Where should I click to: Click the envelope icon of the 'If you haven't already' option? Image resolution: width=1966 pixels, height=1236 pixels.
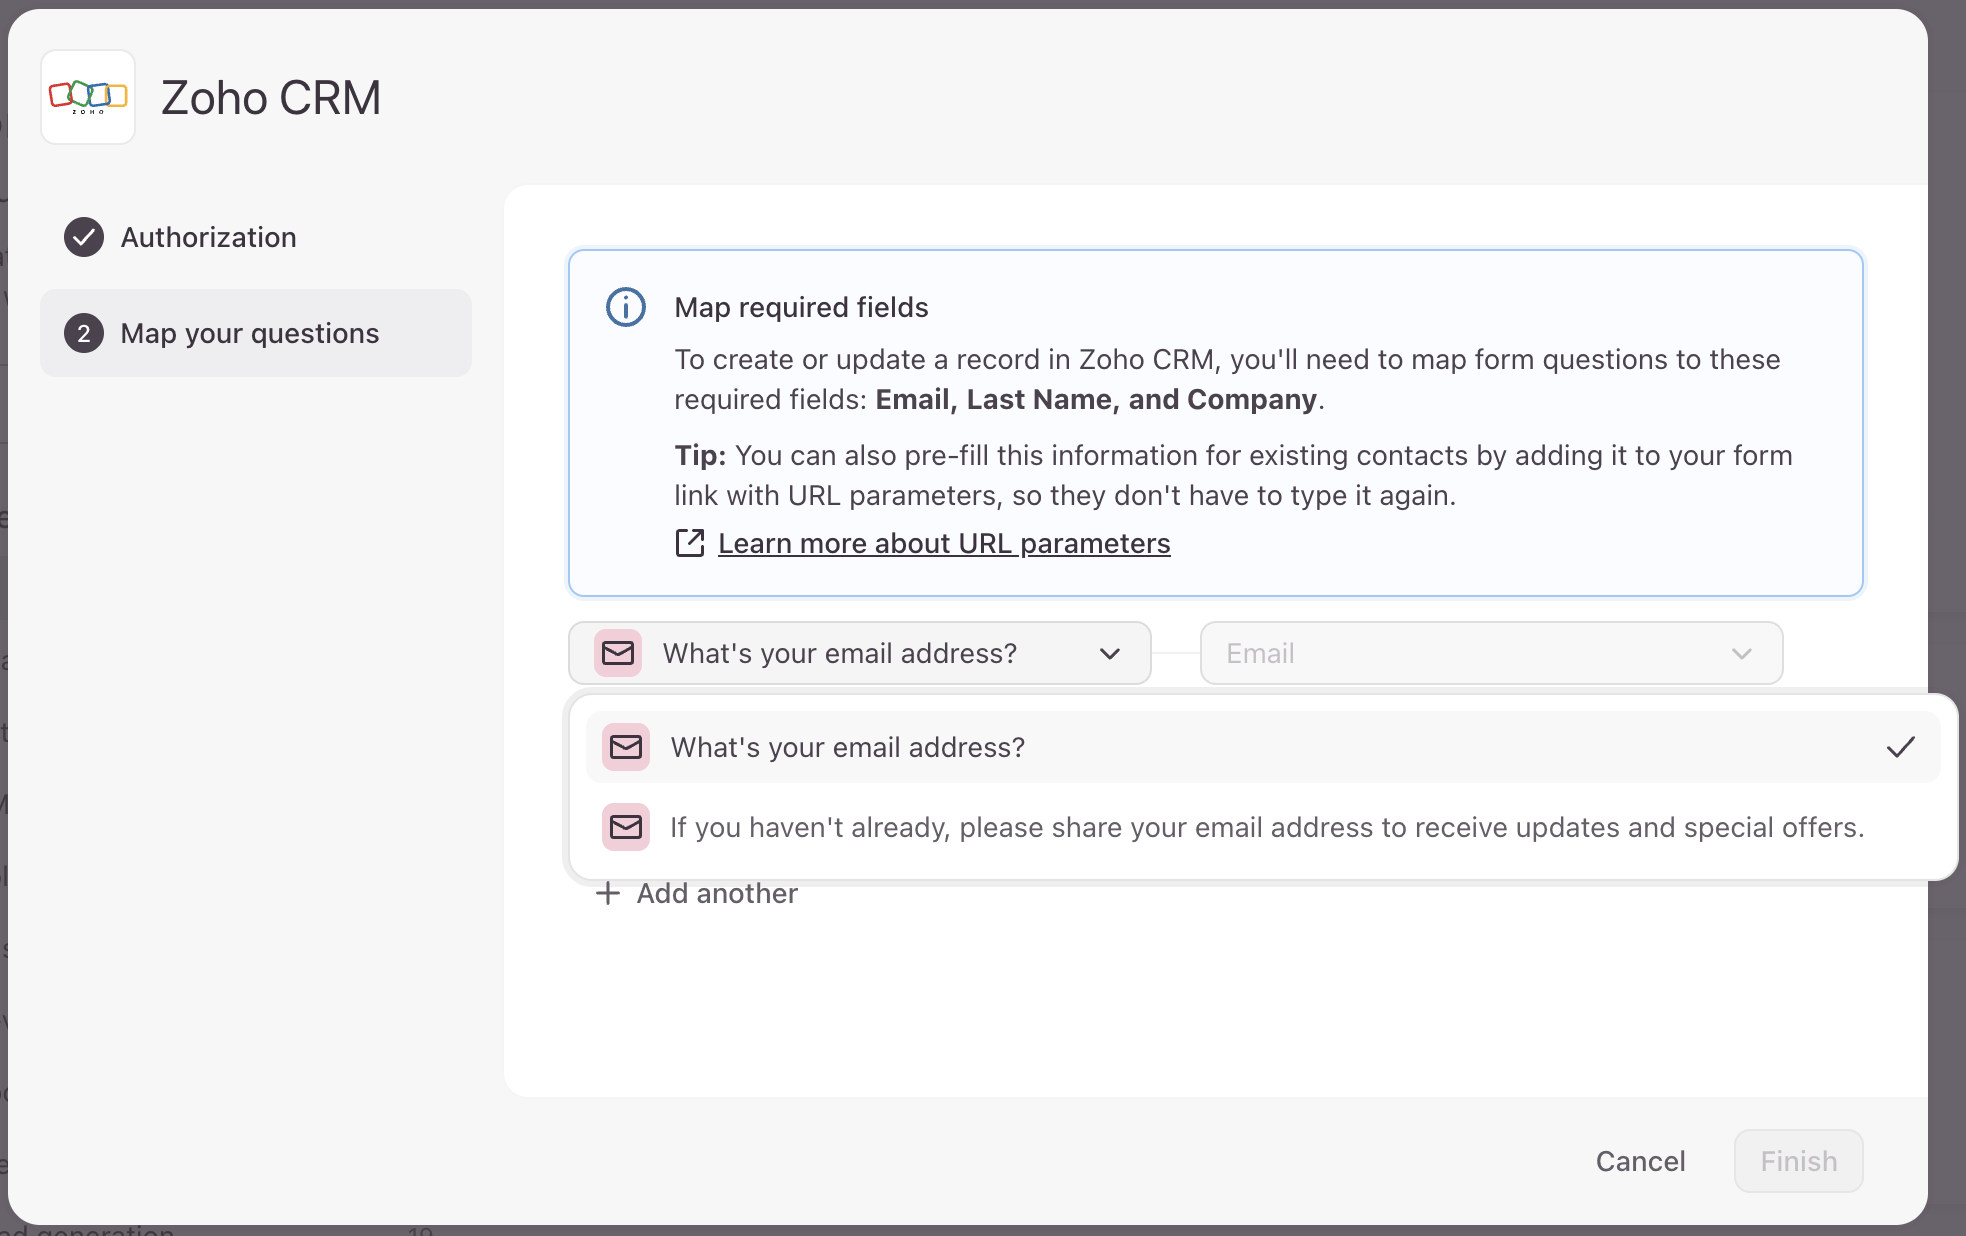pyautogui.click(x=626, y=827)
